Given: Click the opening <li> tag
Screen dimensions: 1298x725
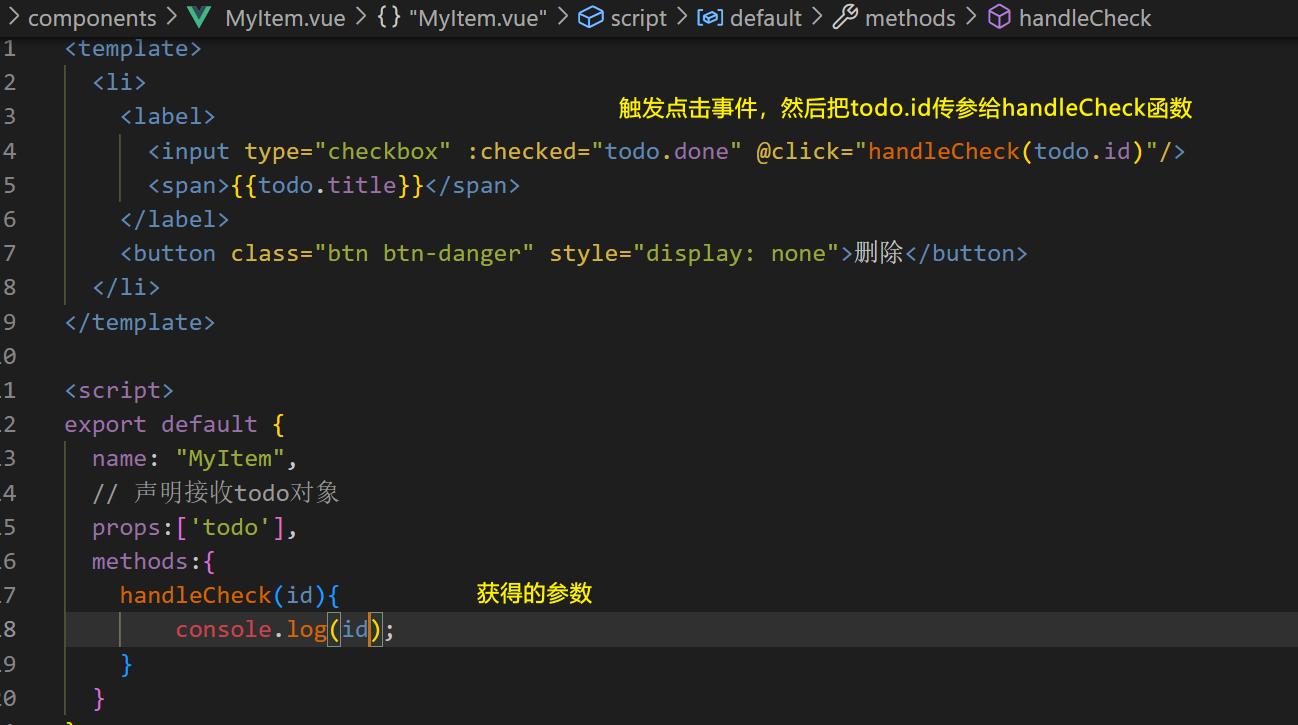Looking at the screenshot, I should tap(119, 82).
